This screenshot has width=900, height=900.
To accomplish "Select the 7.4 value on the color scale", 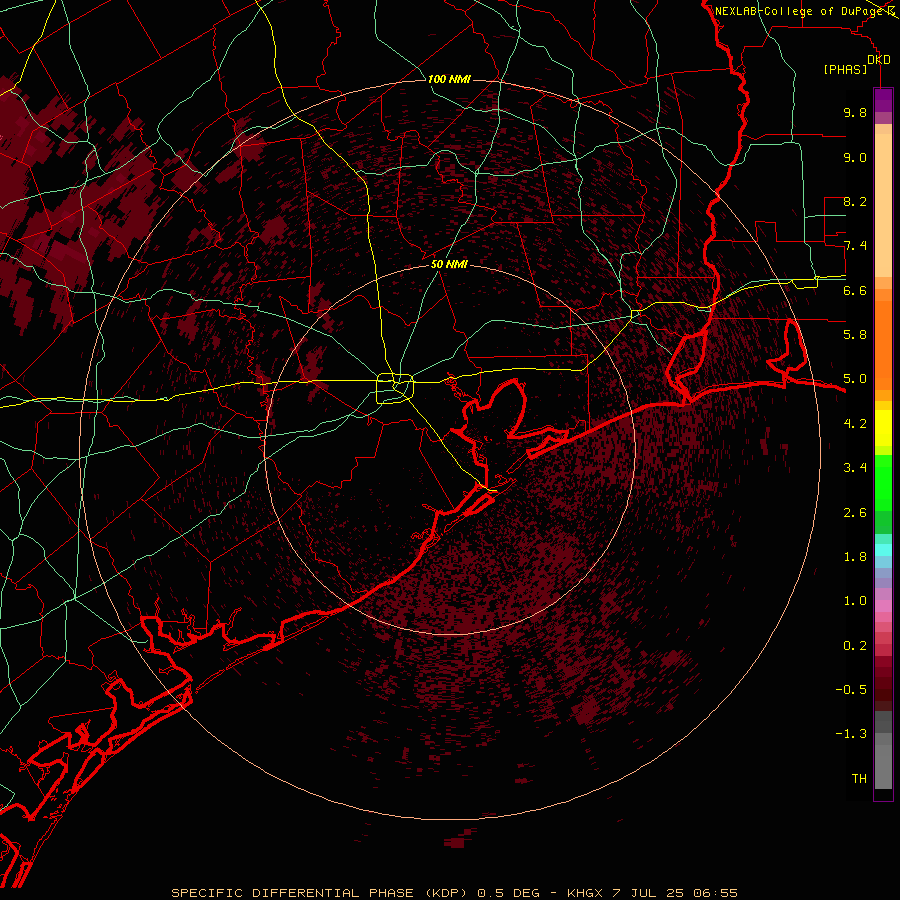I will [855, 246].
